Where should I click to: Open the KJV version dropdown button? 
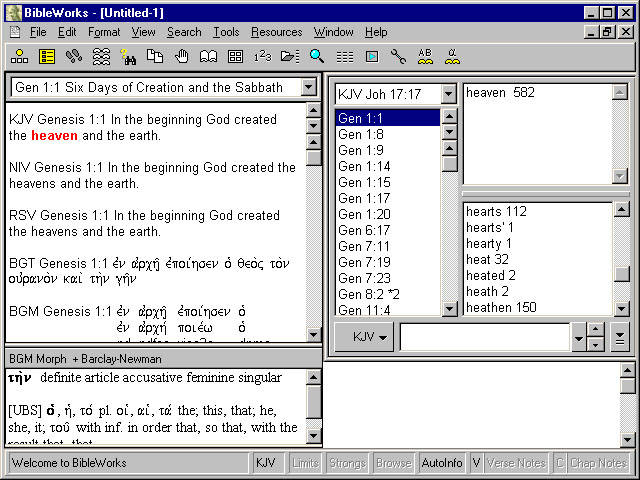pyautogui.click(x=364, y=337)
